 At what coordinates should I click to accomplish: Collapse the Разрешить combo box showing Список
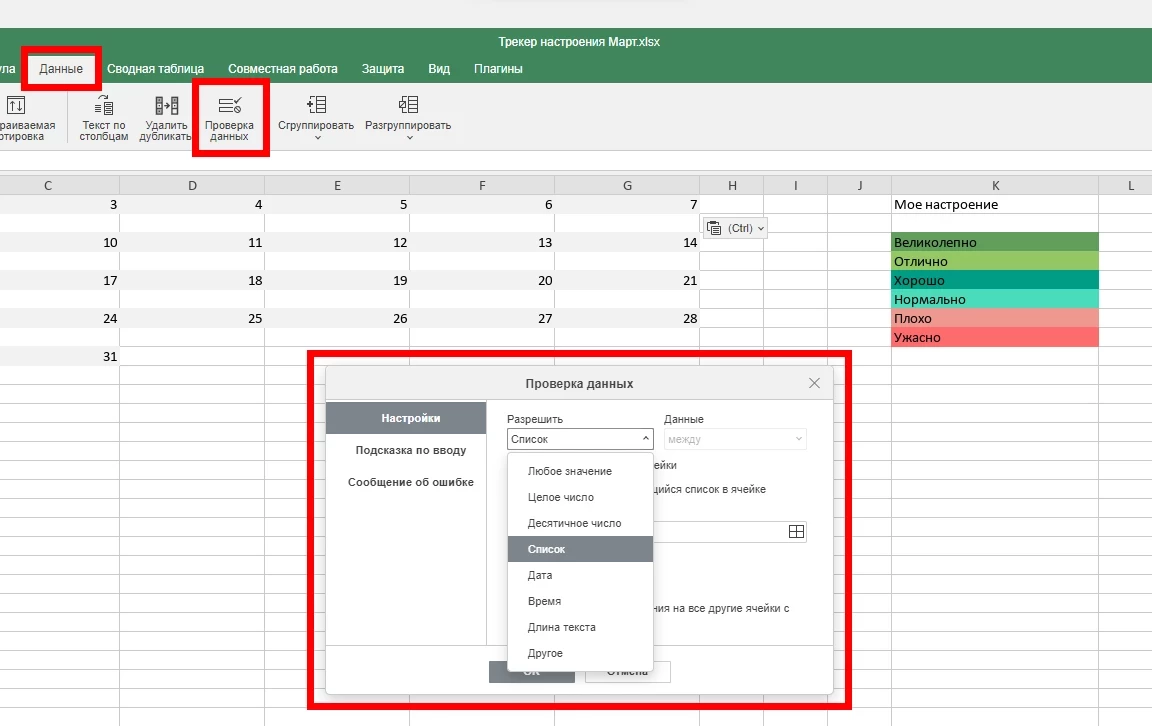click(645, 439)
